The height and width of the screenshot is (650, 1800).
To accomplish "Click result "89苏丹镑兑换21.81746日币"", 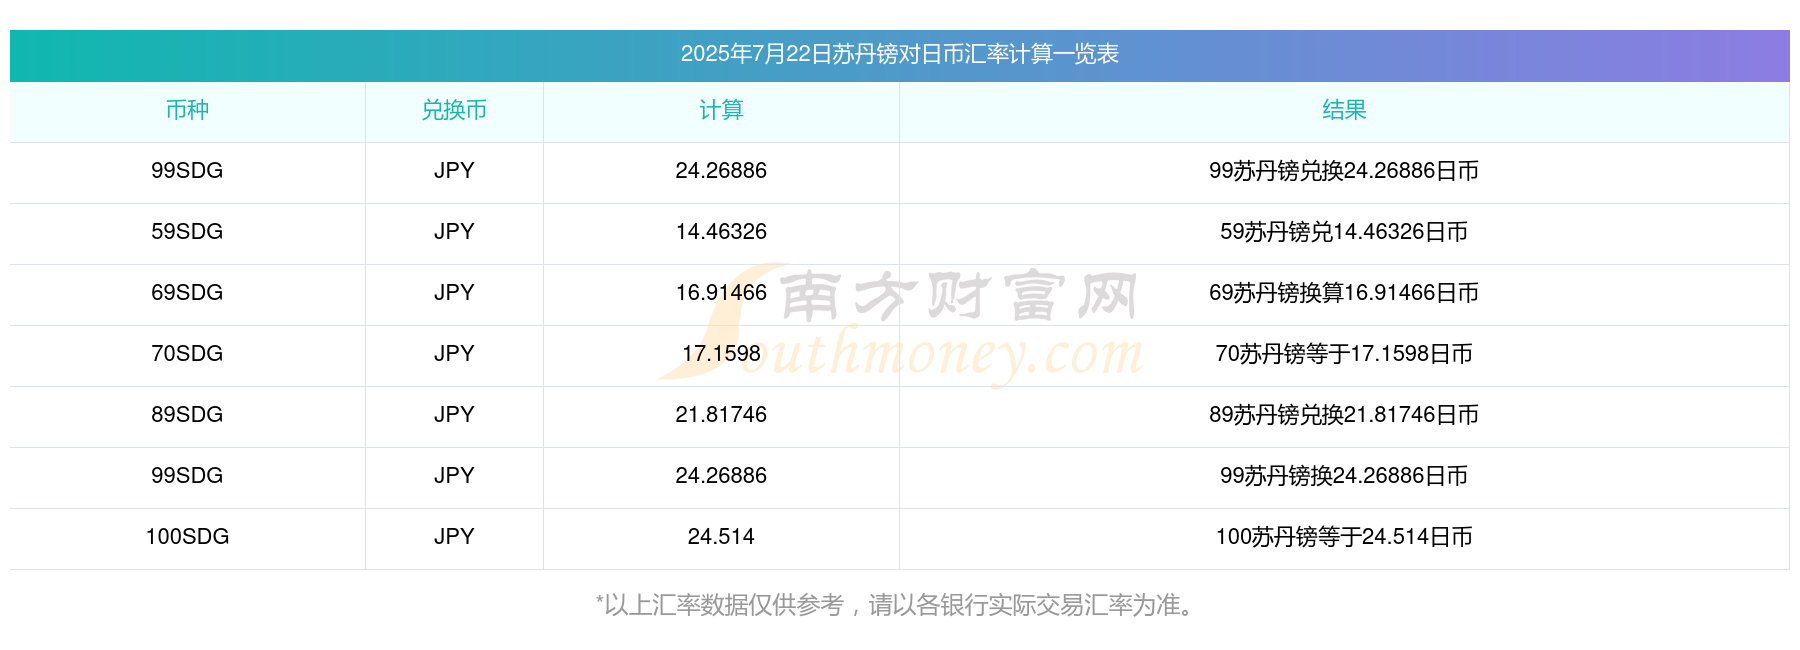I will 1344,415.
